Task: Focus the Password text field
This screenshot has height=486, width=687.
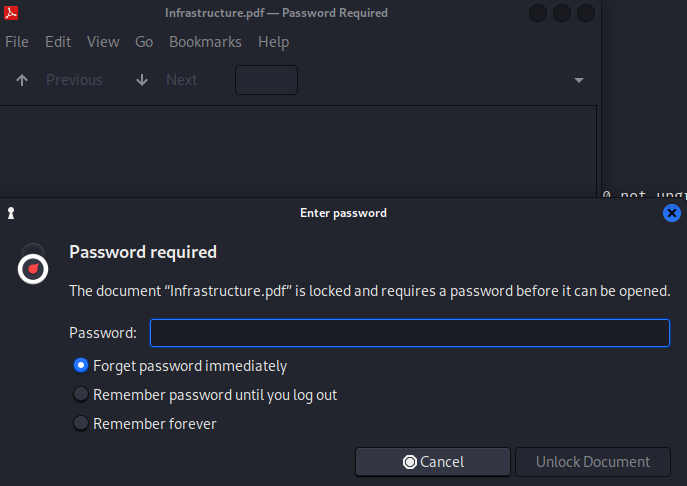Action: [410, 333]
